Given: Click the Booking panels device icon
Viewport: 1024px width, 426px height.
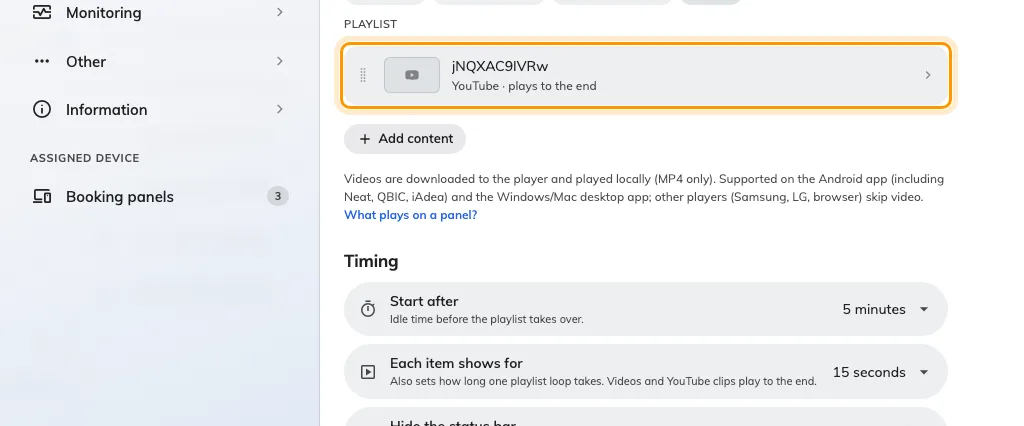Looking at the screenshot, I should (x=42, y=197).
